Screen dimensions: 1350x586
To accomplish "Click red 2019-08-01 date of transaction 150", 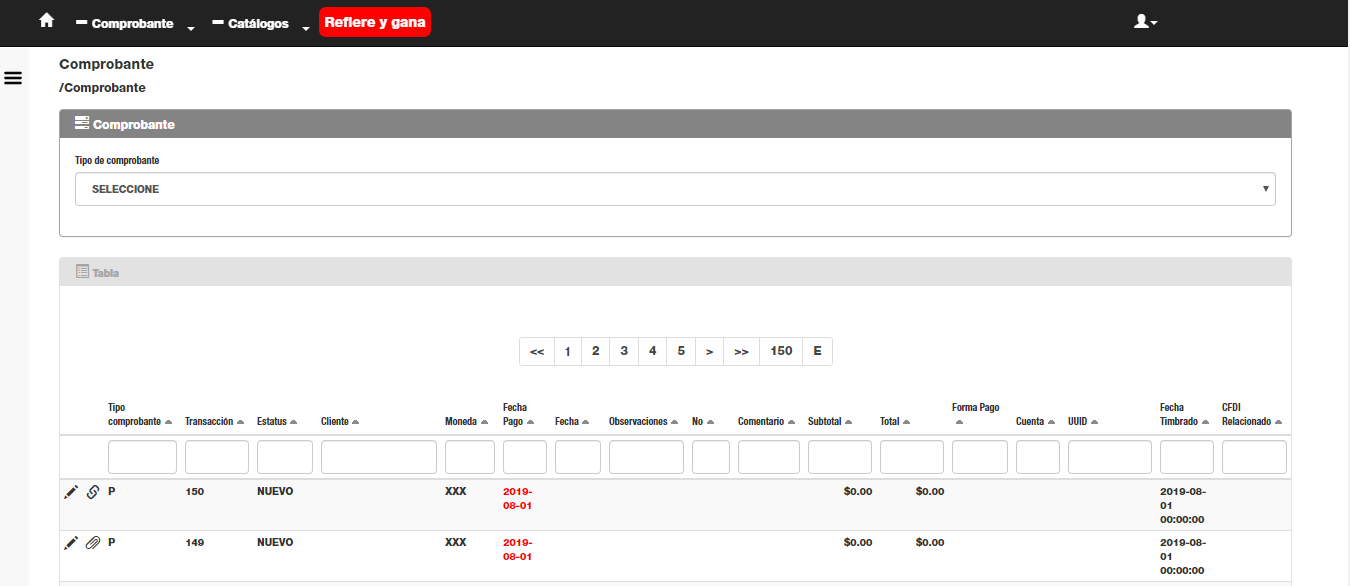I will (518, 498).
